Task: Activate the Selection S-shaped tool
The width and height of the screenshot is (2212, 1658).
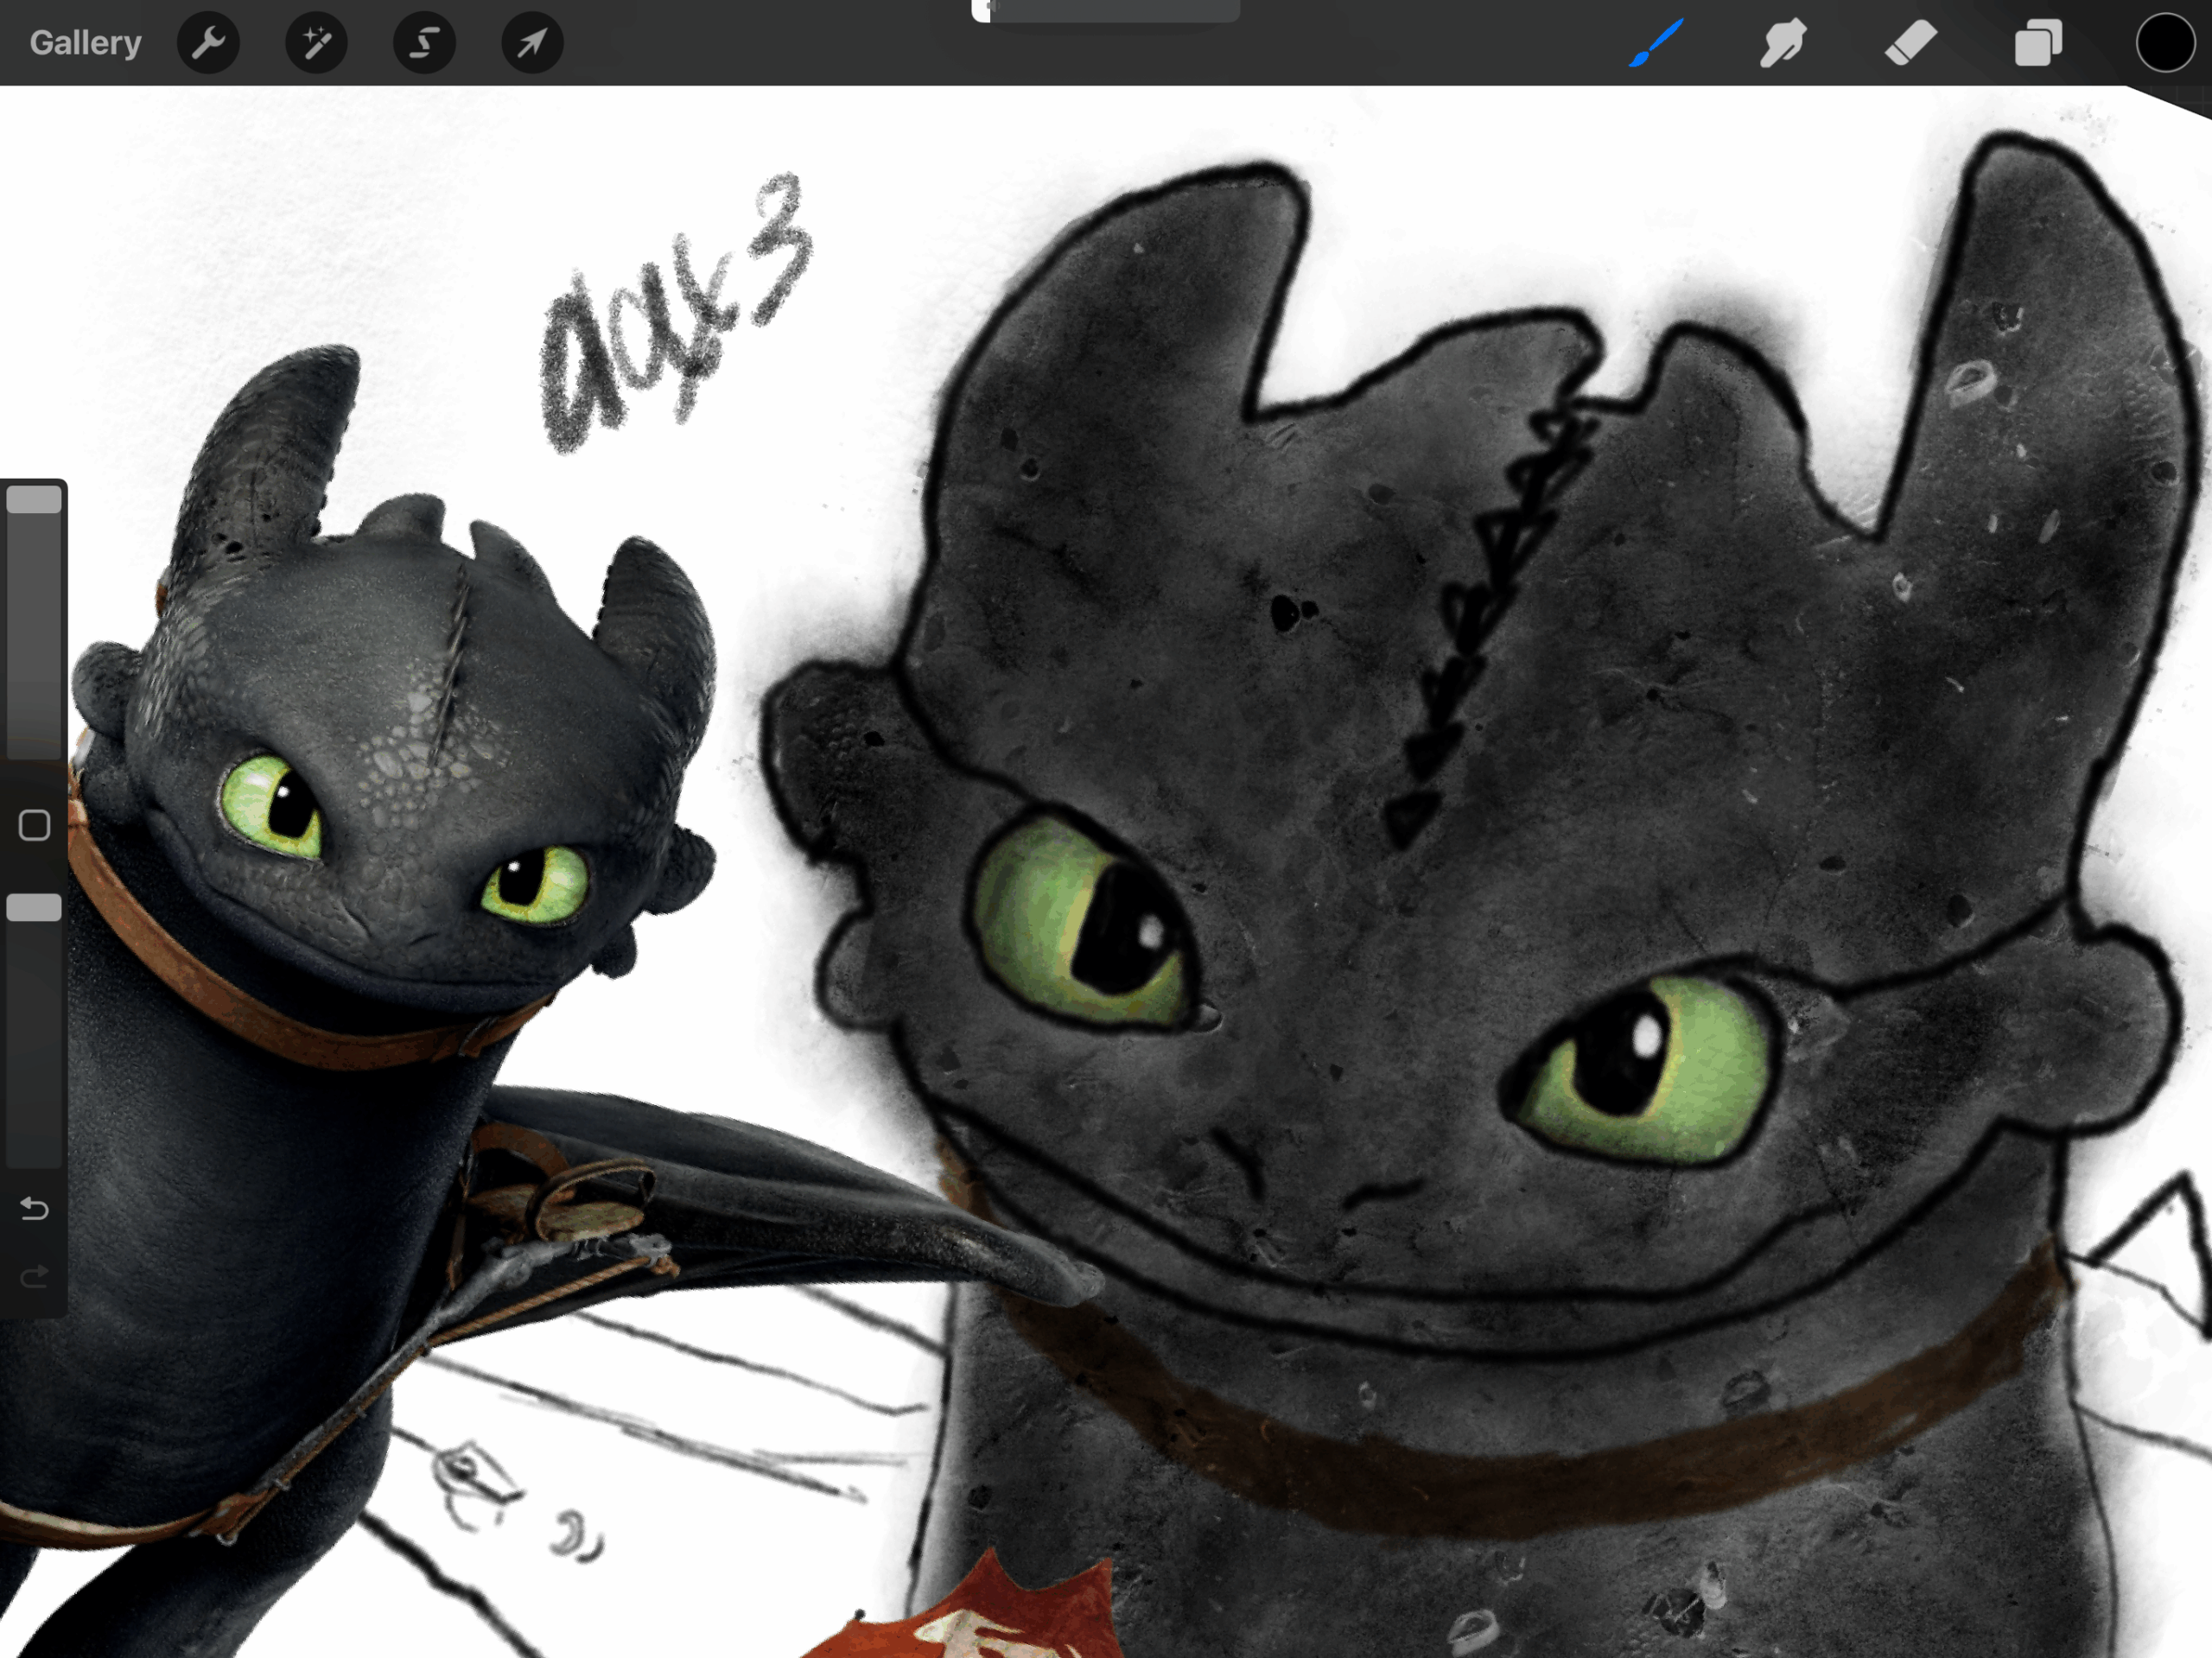Action: [x=424, y=43]
